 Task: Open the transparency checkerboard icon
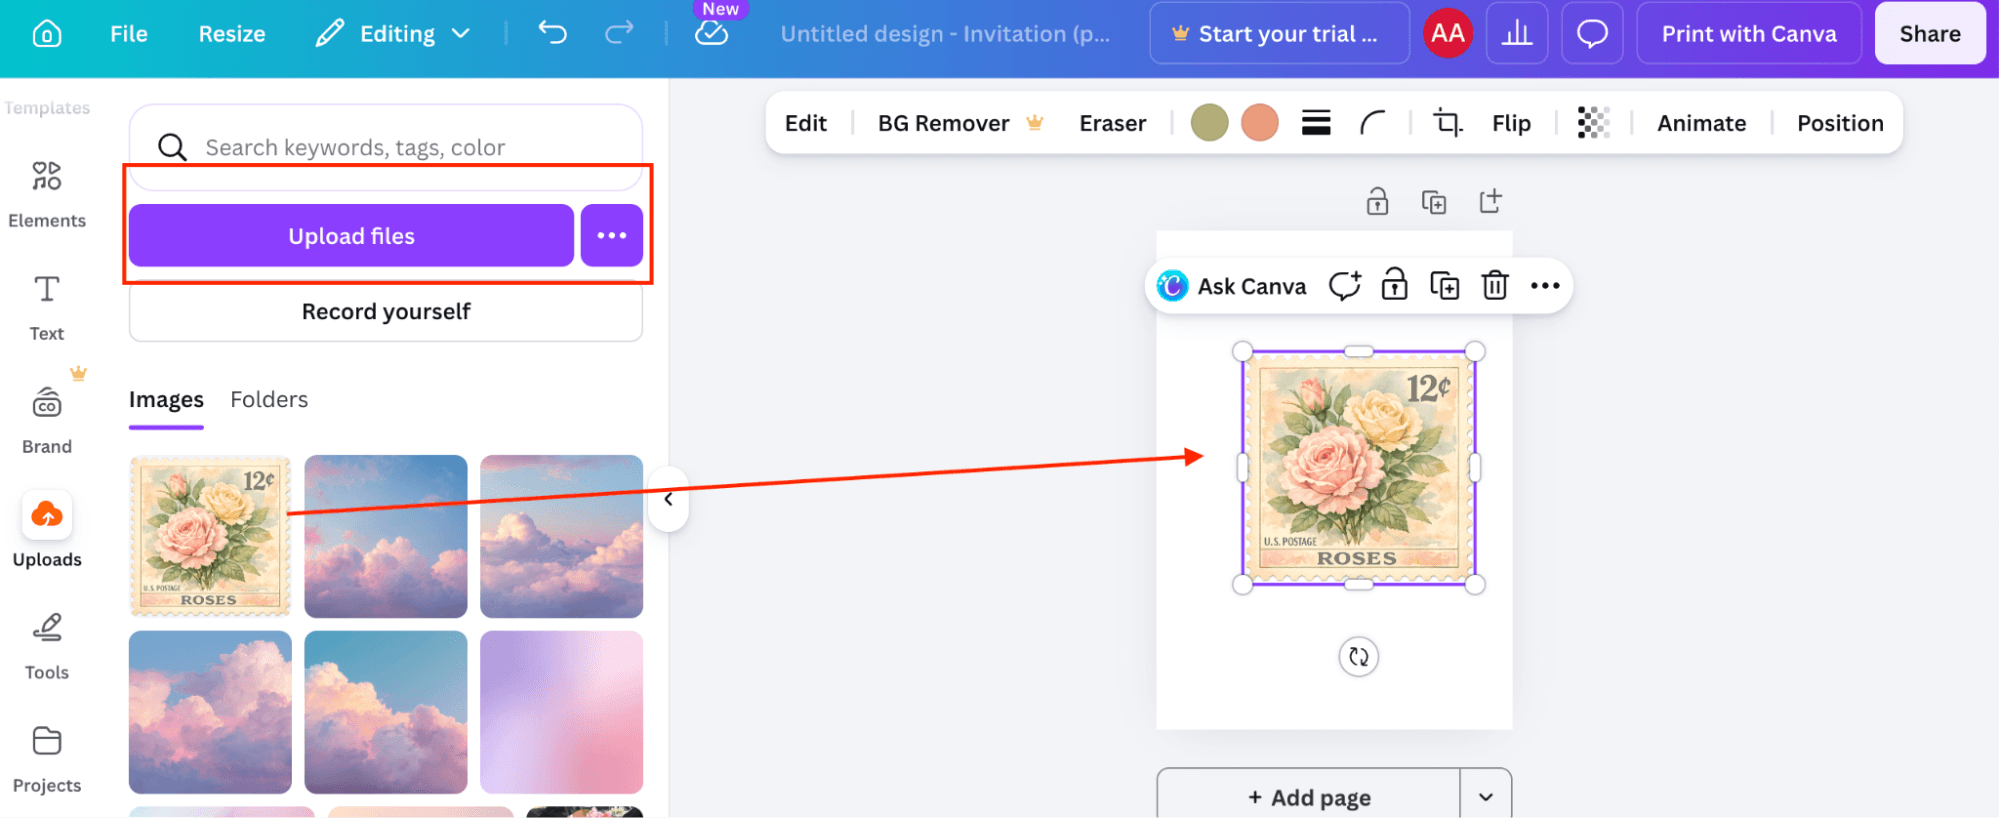pos(1594,123)
